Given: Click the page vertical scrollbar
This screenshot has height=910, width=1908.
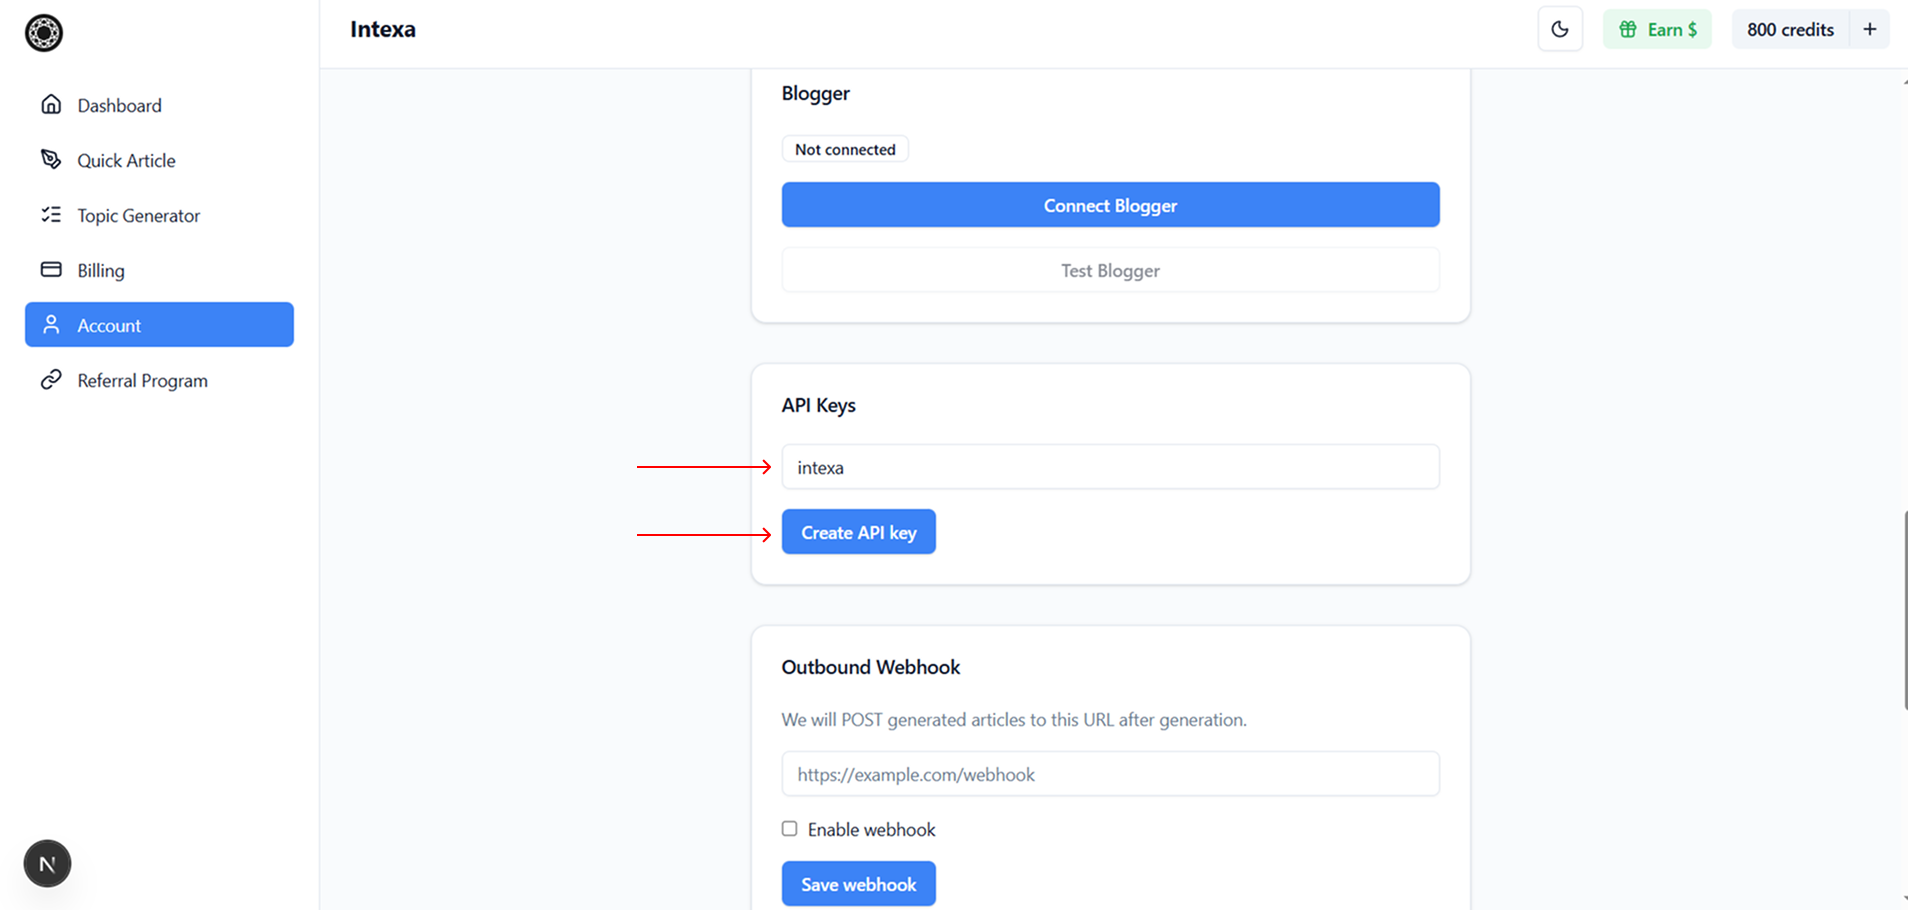Looking at the screenshot, I should point(1904,610).
